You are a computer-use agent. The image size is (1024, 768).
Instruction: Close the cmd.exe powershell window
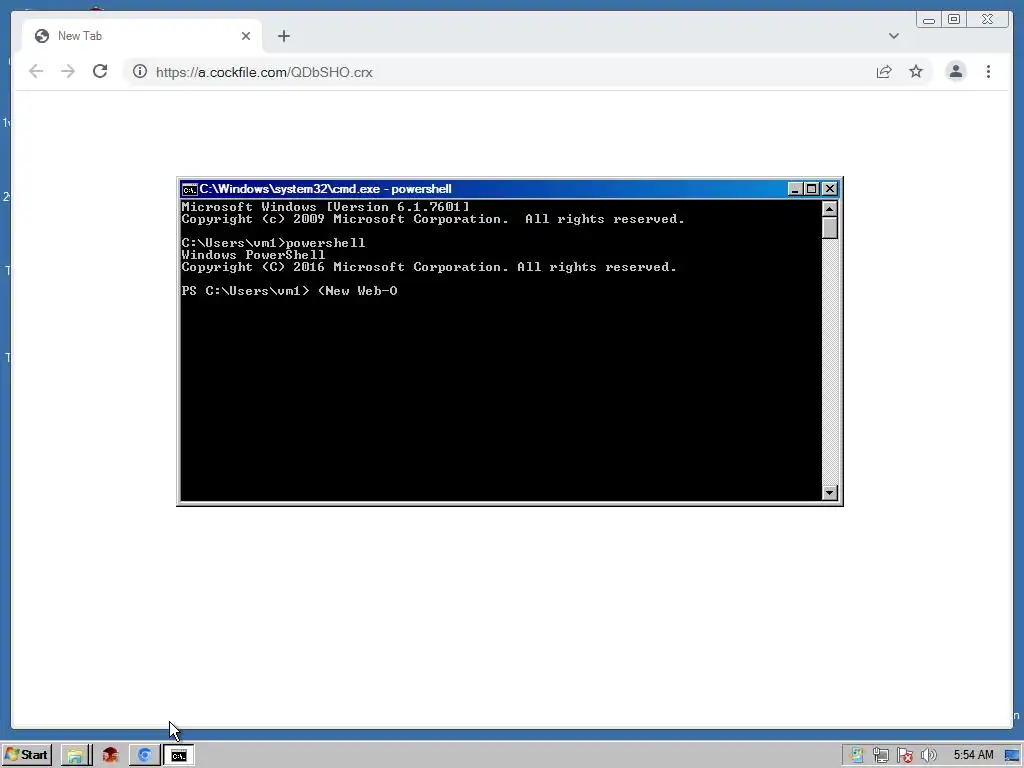point(829,189)
